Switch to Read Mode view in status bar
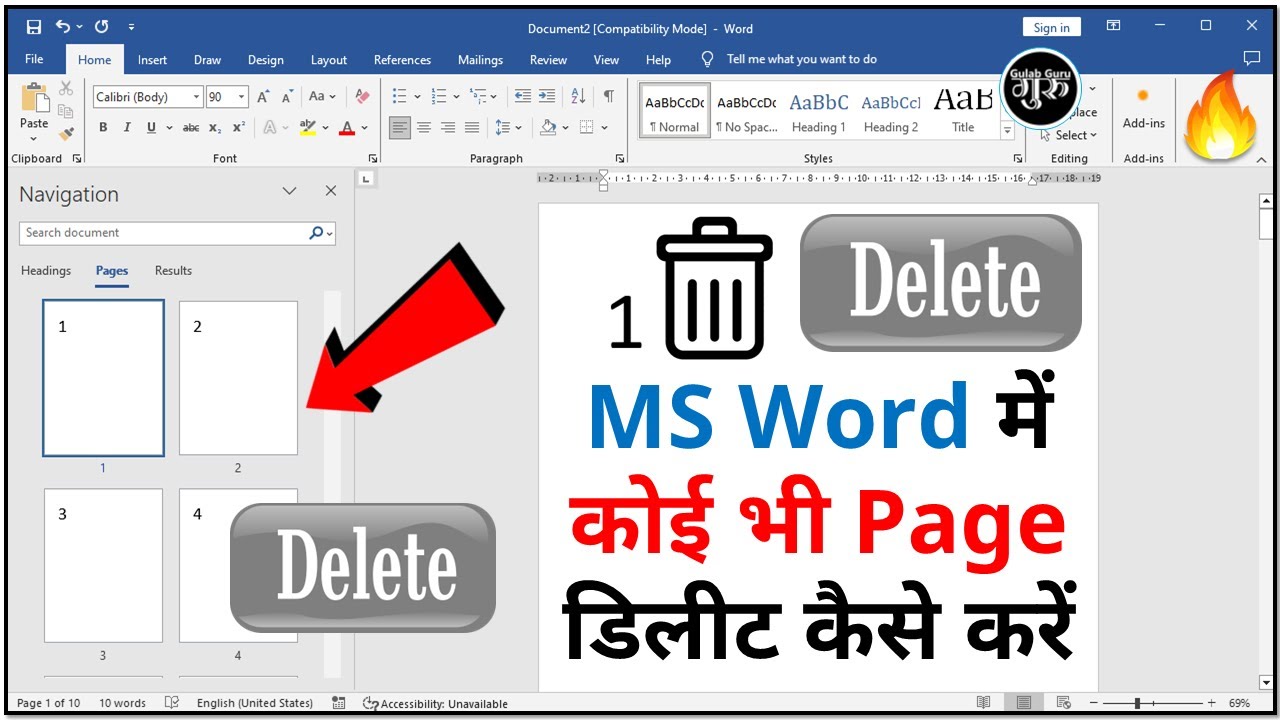Screen dimensions: 1280x720 click(984, 703)
